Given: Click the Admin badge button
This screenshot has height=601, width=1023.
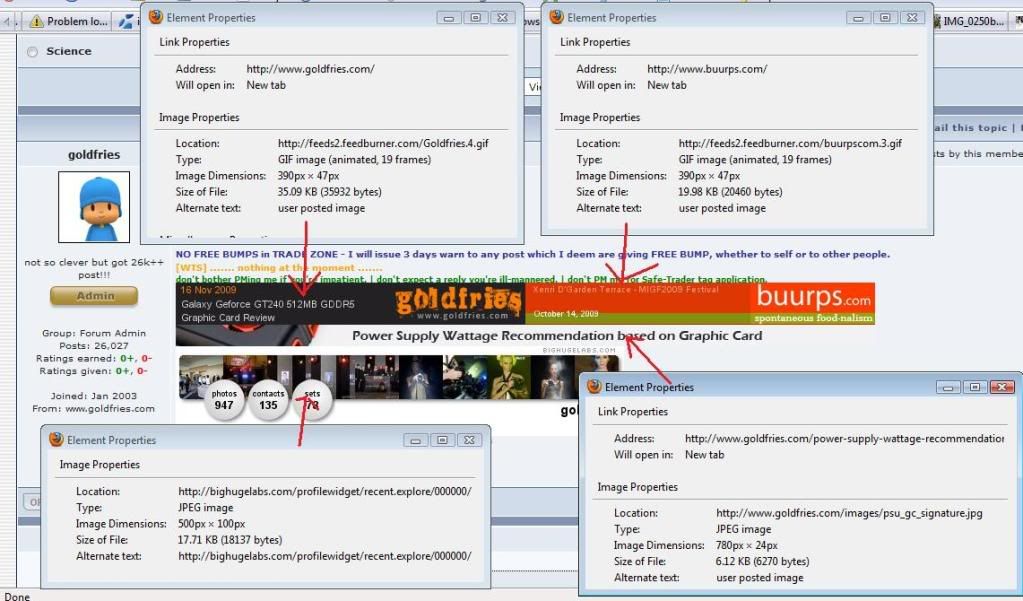Looking at the screenshot, I should [94, 296].
